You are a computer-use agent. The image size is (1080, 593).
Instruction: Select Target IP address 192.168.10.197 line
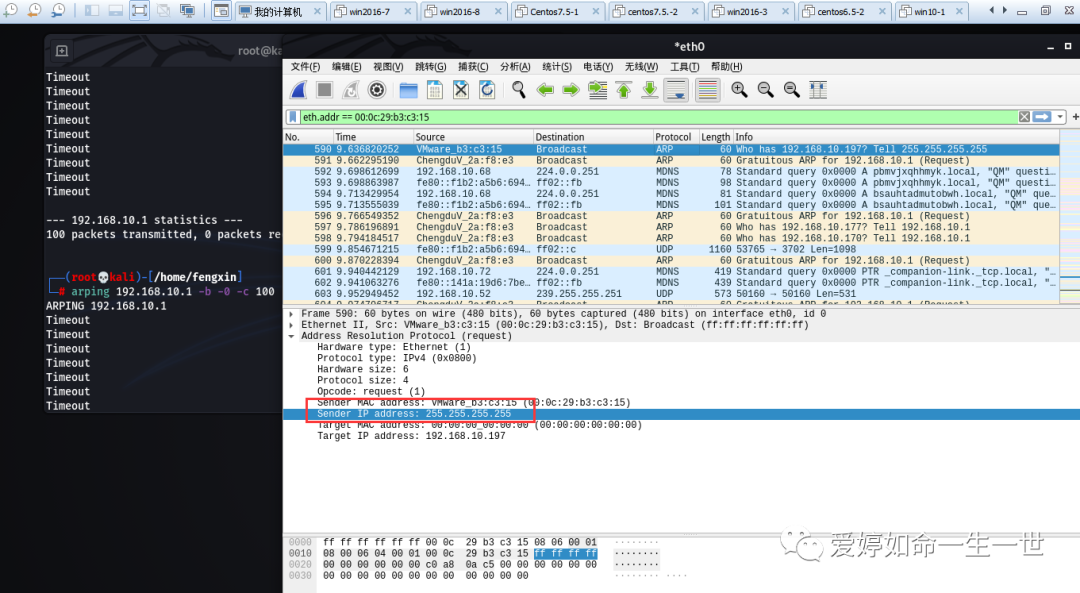click(x=411, y=436)
